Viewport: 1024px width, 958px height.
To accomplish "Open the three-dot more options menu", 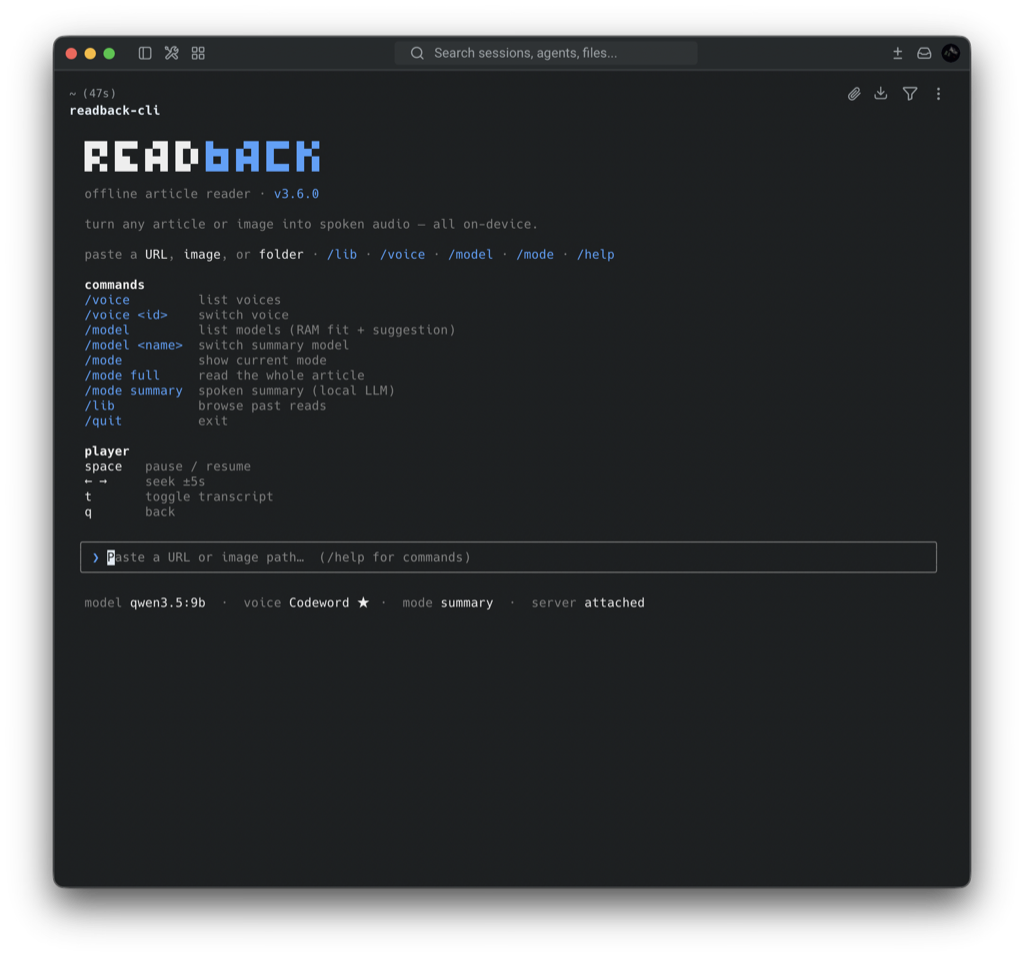I will [938, 94].
